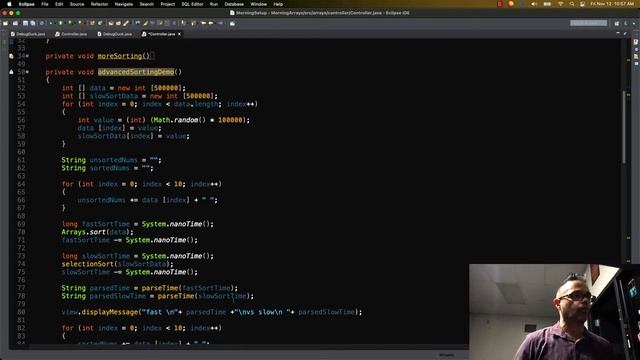Click the Open Type toolbar icon
The image size is (640, 360).
click(x=111, y=23)
